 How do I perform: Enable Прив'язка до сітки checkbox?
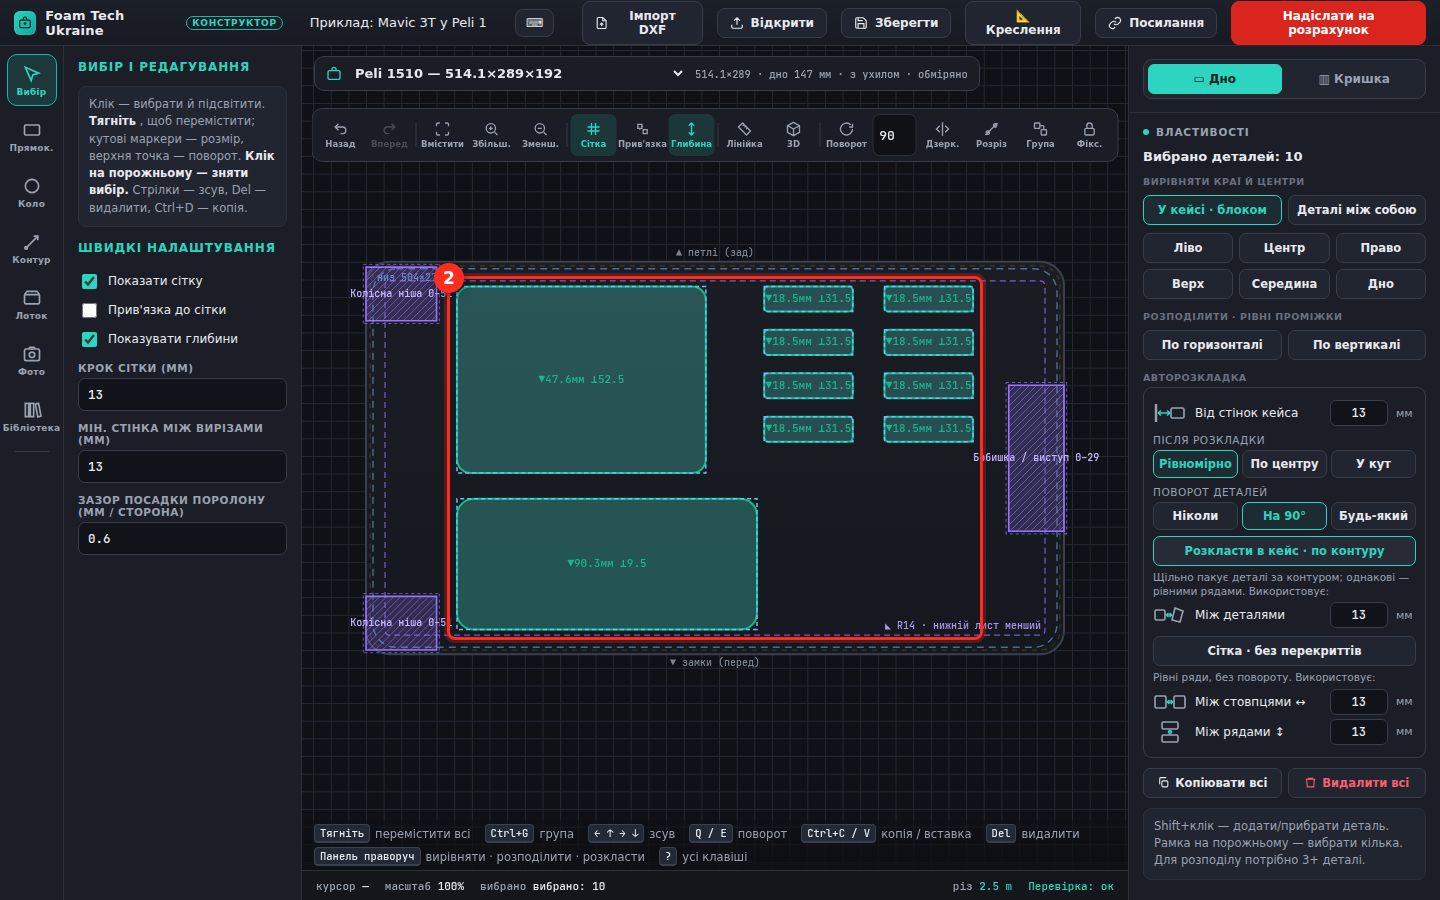[90, 310]
